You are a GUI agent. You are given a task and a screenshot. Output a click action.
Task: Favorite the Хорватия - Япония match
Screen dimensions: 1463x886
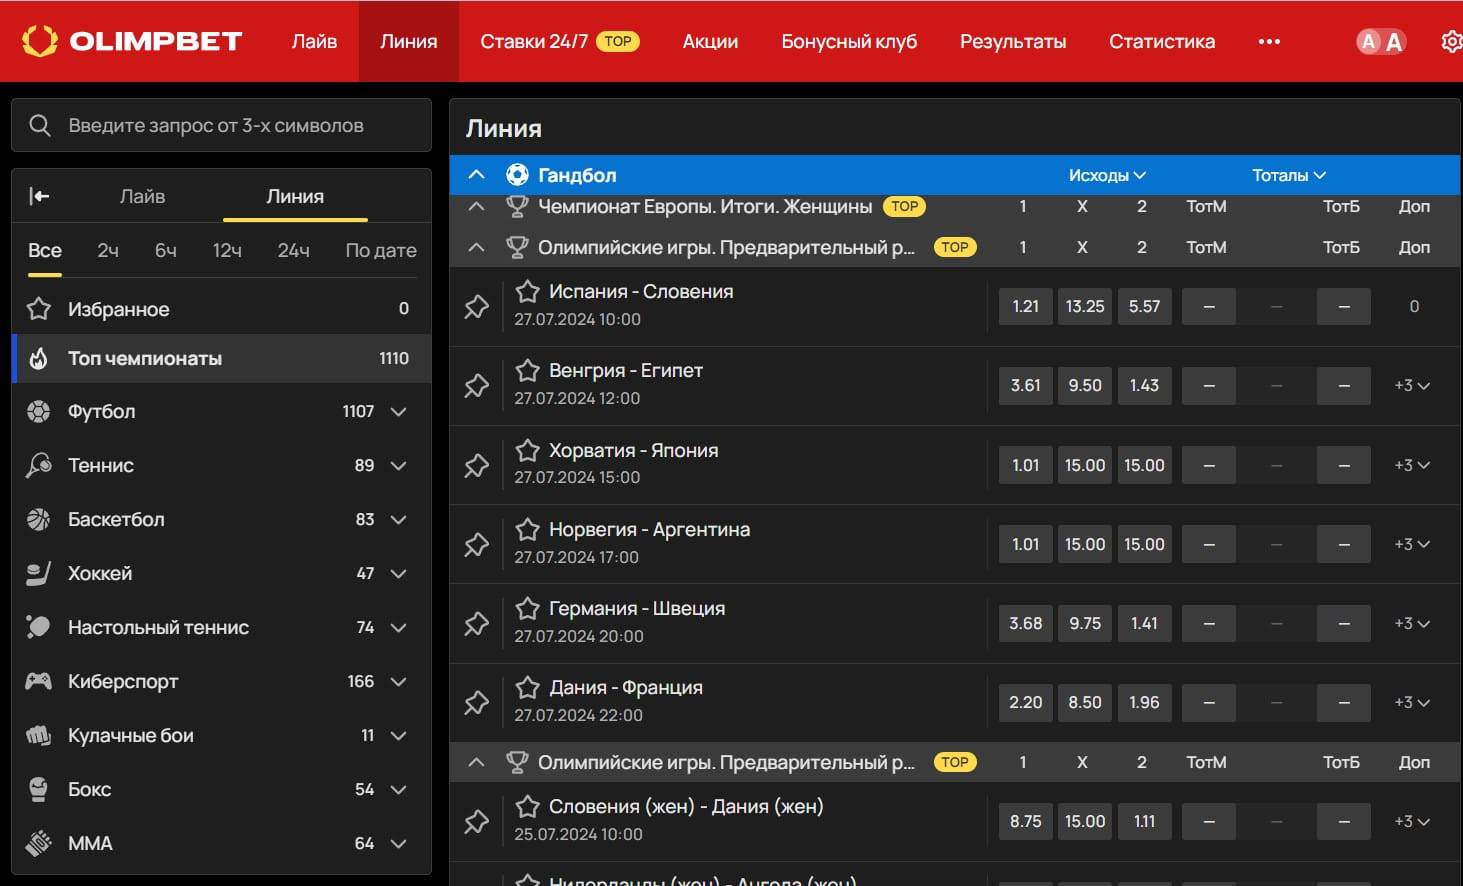[x=527, y=450]
